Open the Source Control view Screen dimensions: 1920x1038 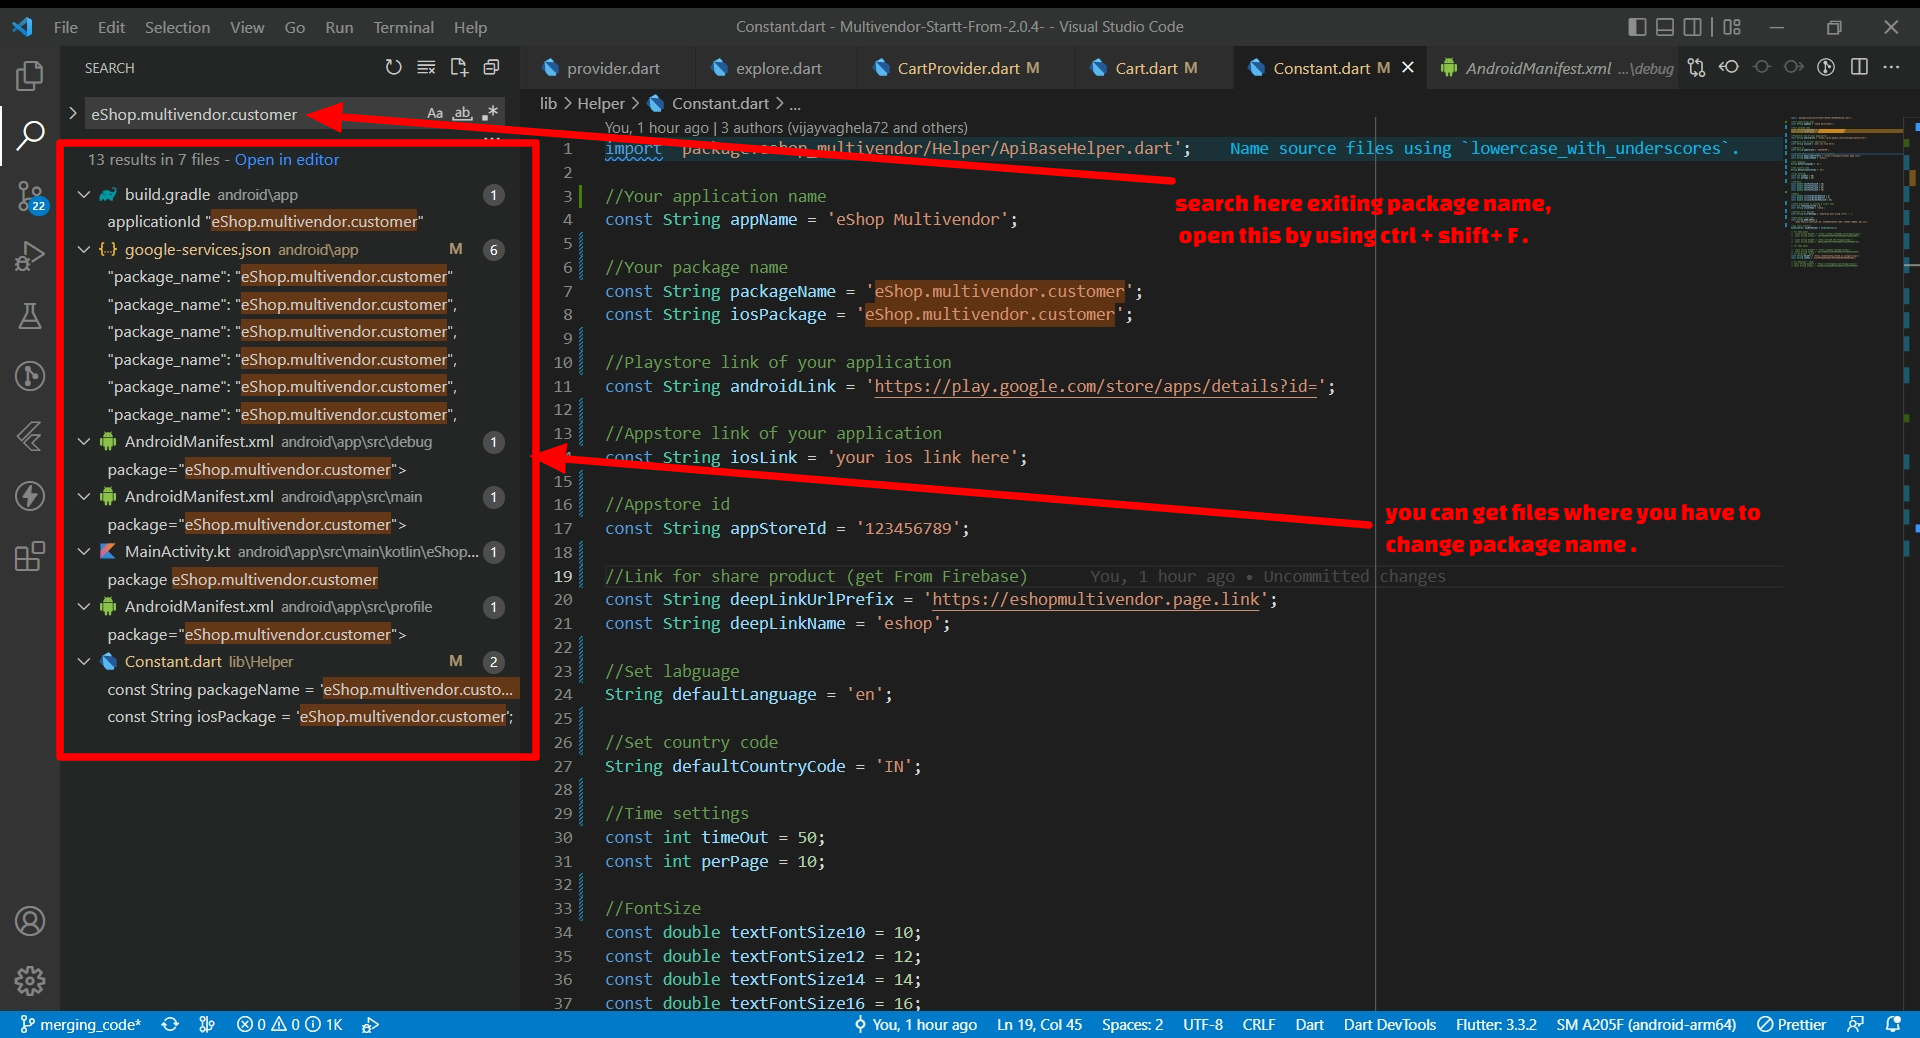pos(30,196)
